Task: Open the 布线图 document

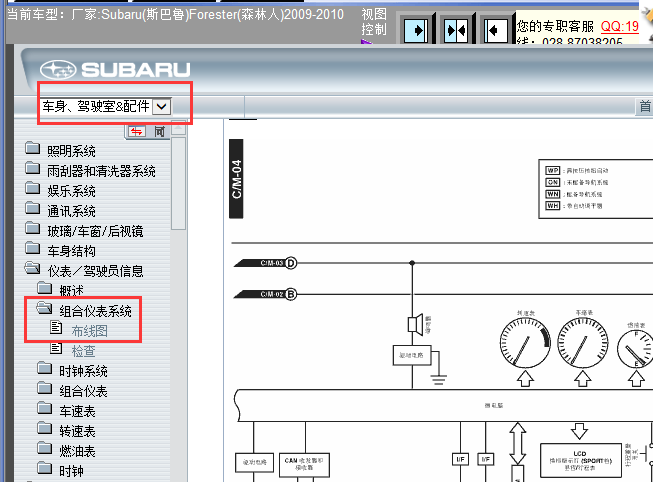Action: tap(90, 331)
